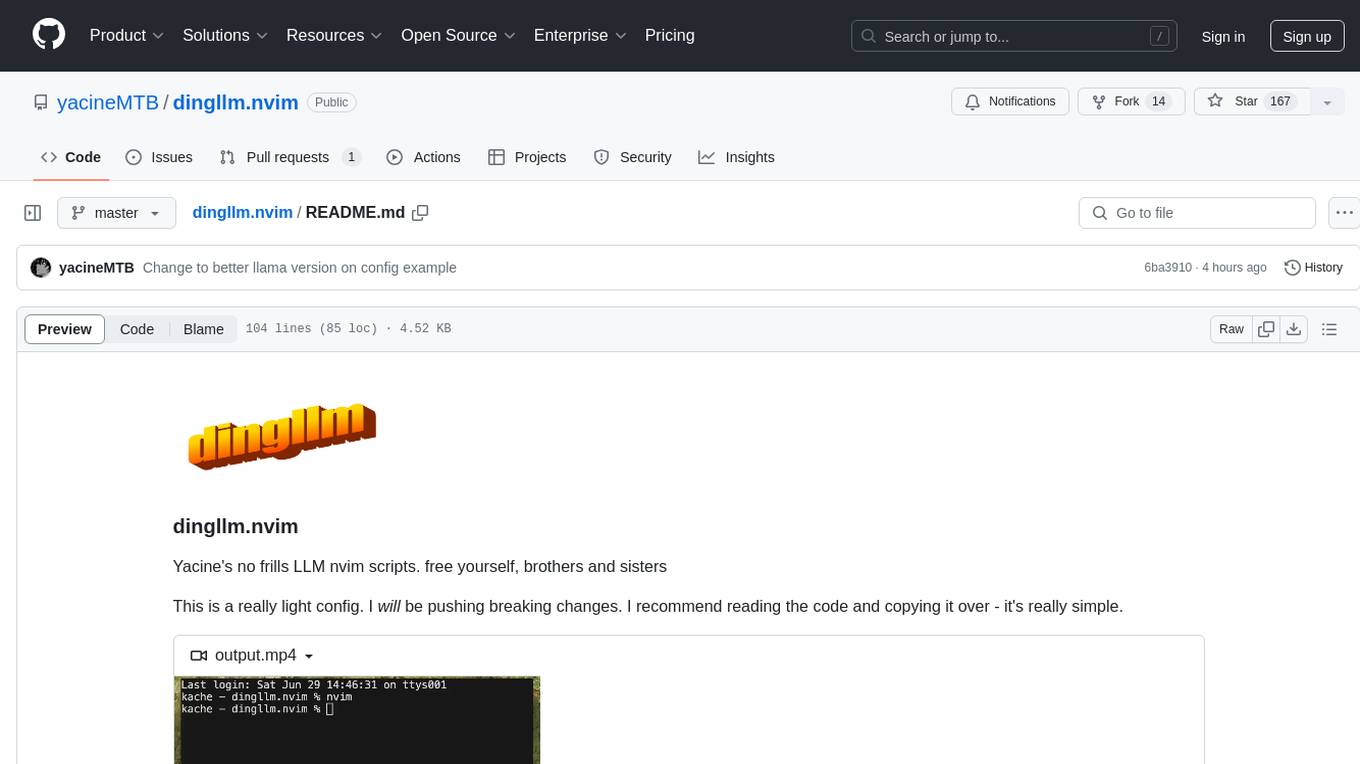Viewport: 1360px width, 764px height.
Task: Click the yacineMTB commit author avatar
Action: tap(41, 268)
